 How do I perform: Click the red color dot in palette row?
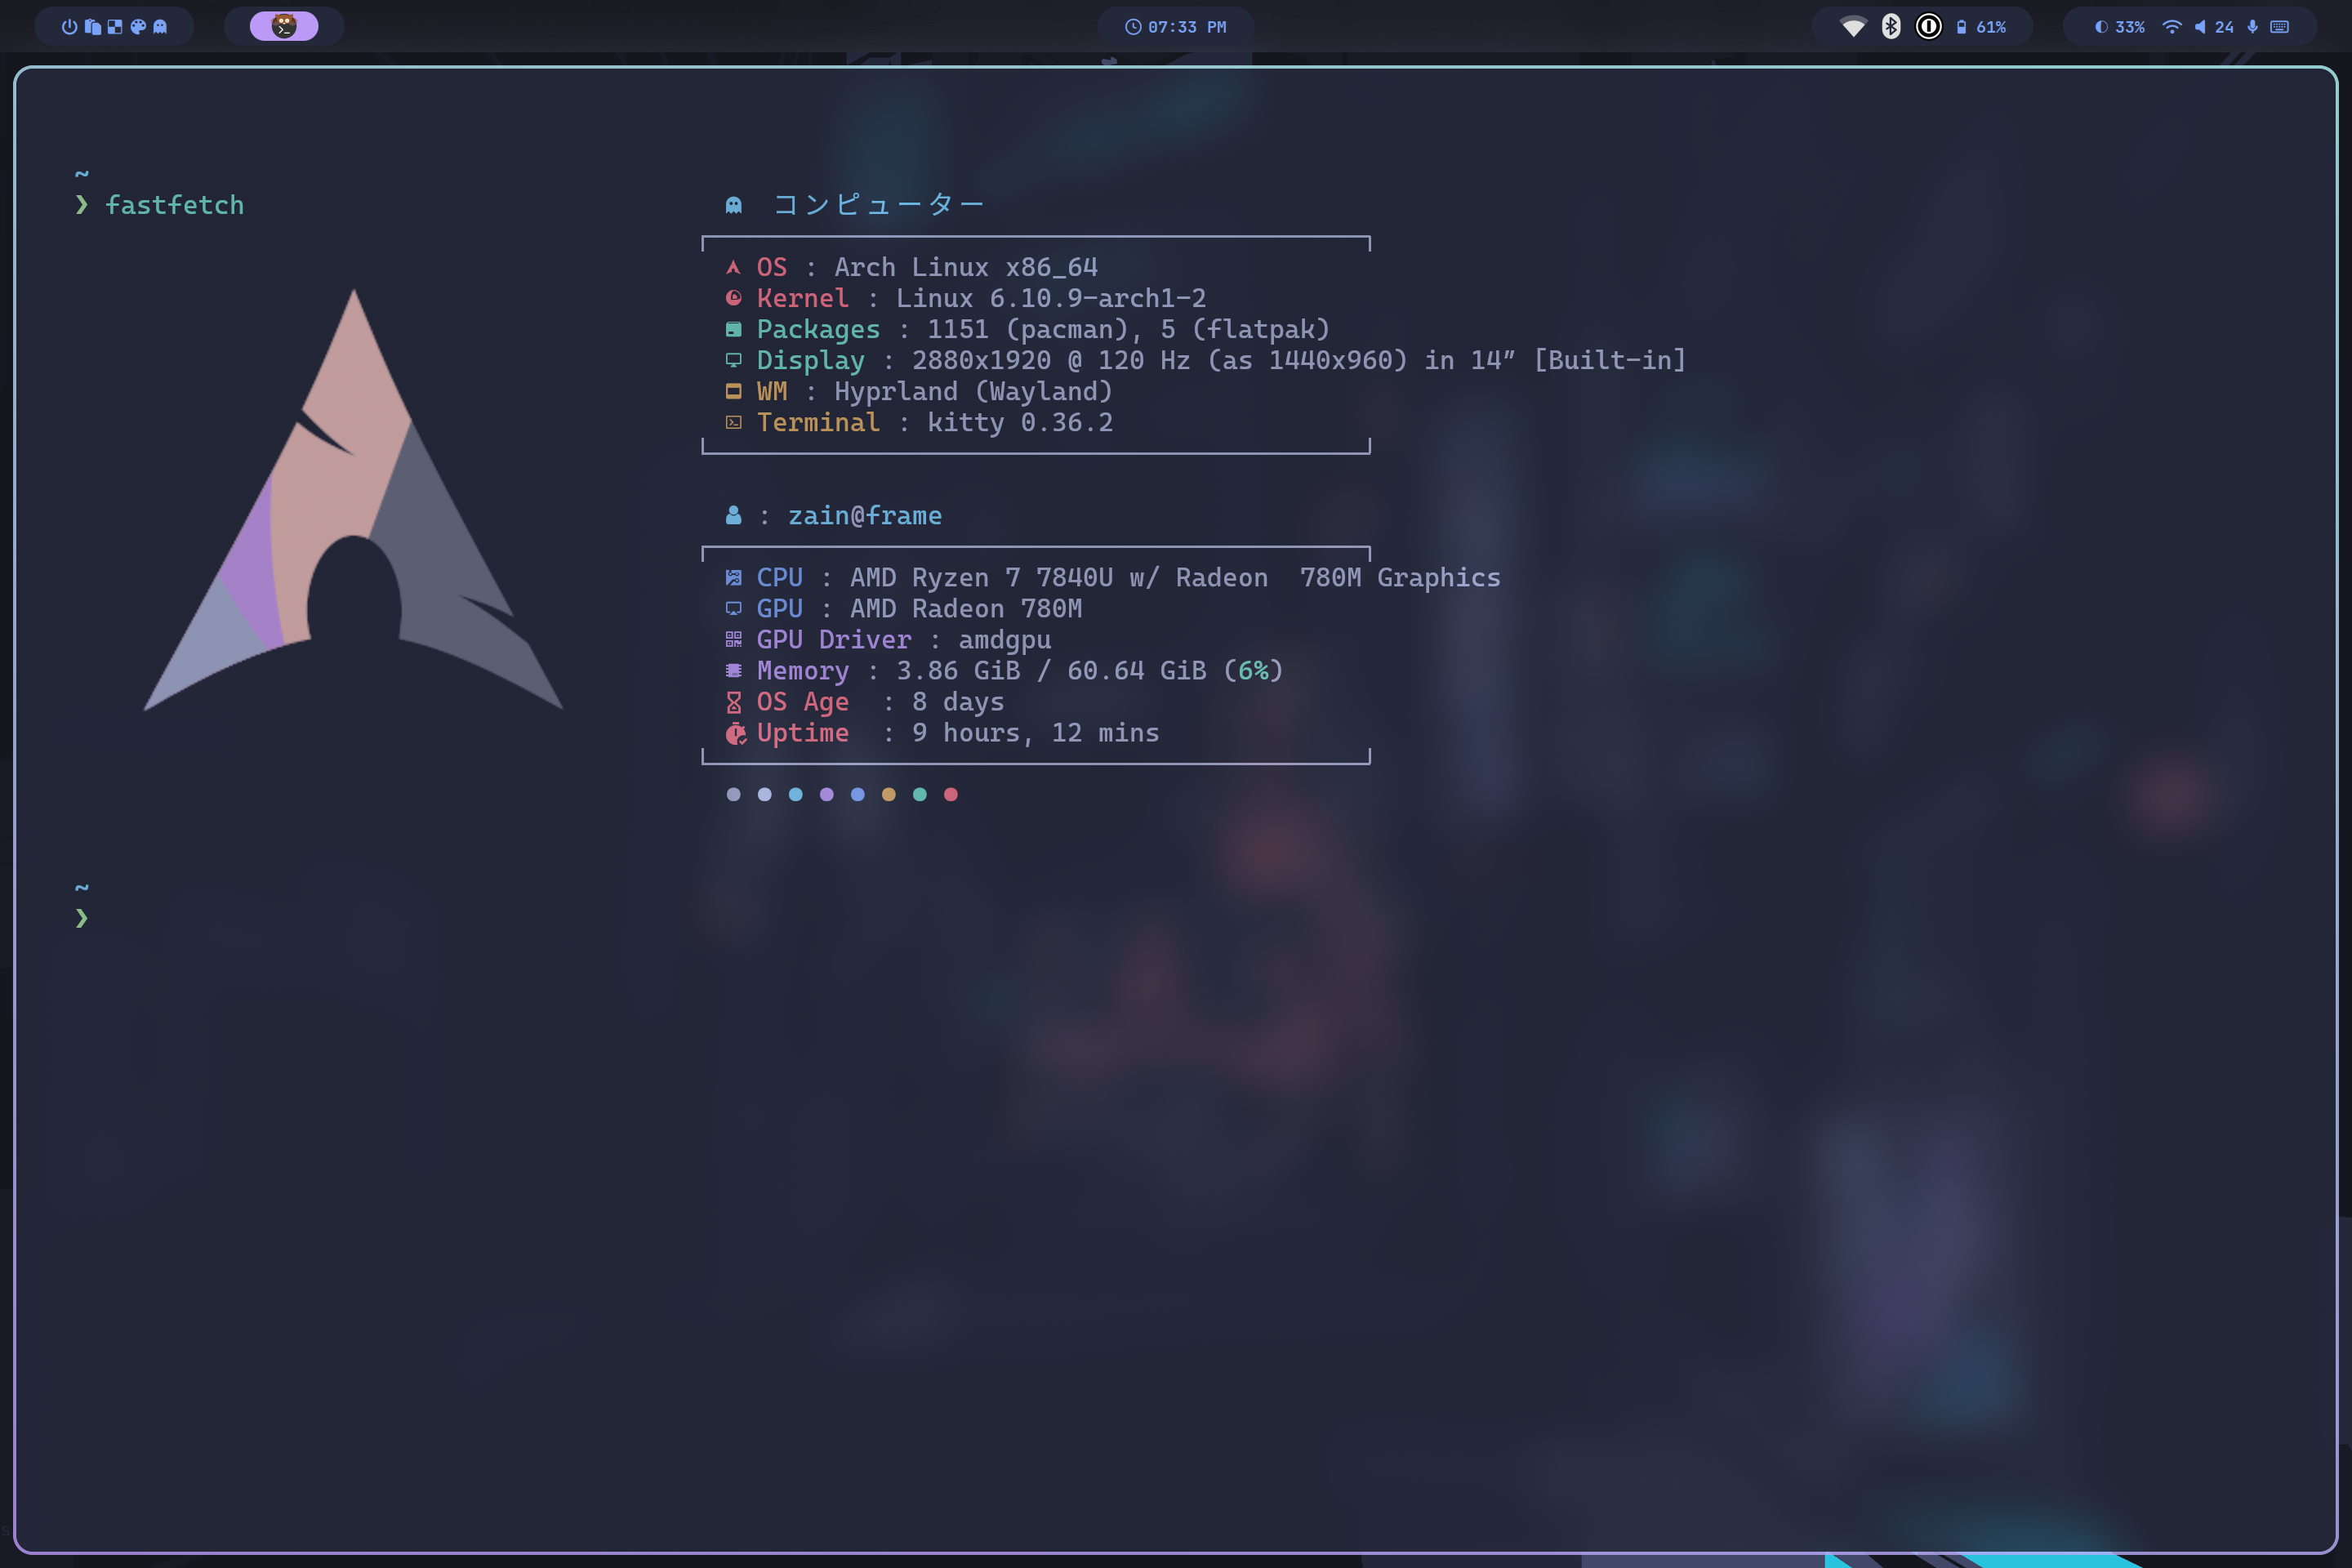(950, 795)
